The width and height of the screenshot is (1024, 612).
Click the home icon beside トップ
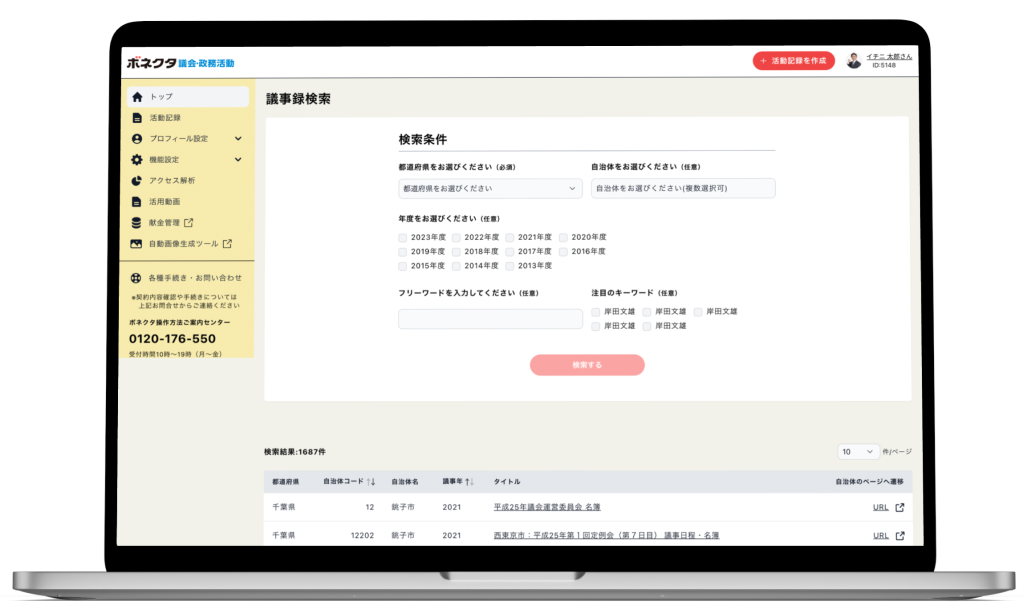(x=137, y=97)
